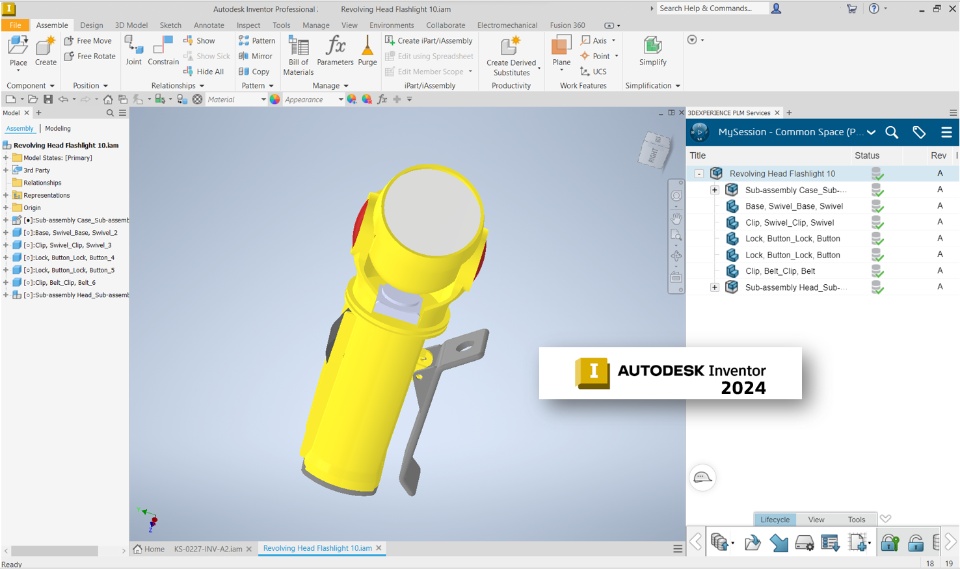Open the Fusion 360 ribbon tab
960x569 pixels.
pyautogui.click(x=568, y=25)
